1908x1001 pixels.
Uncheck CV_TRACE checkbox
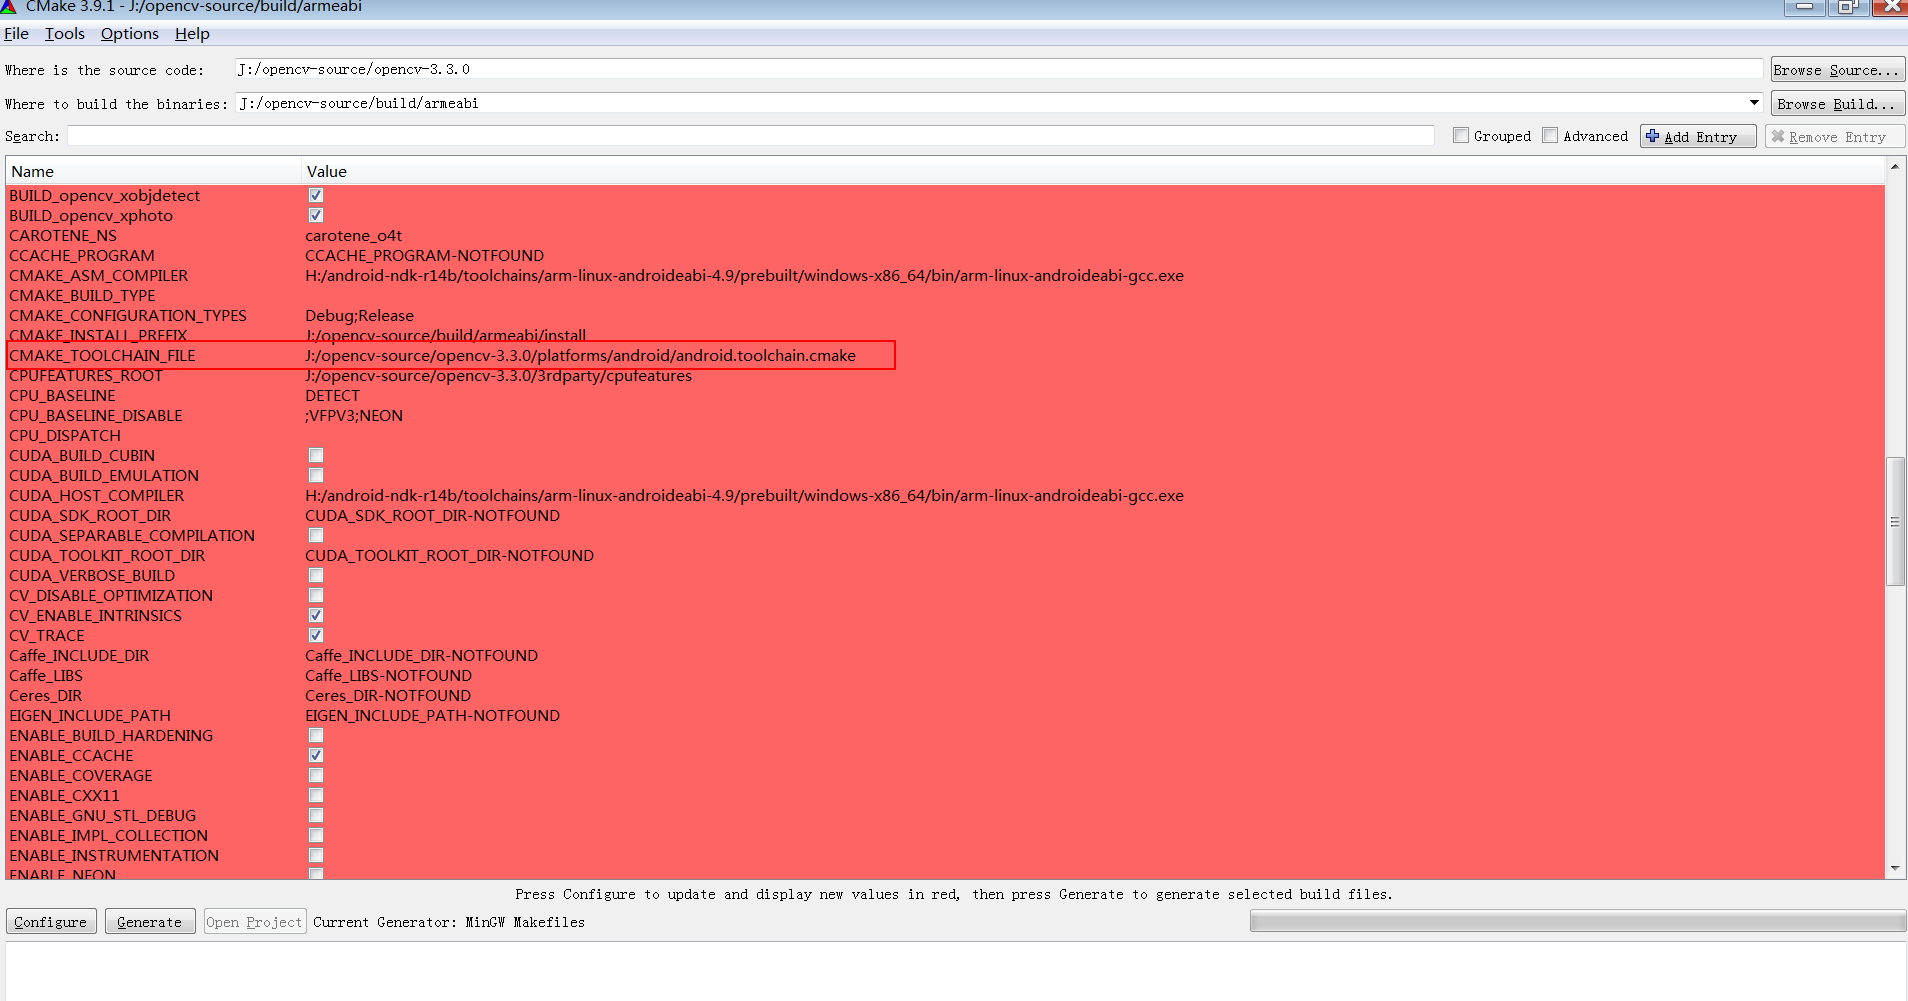(x=316, y=635)
